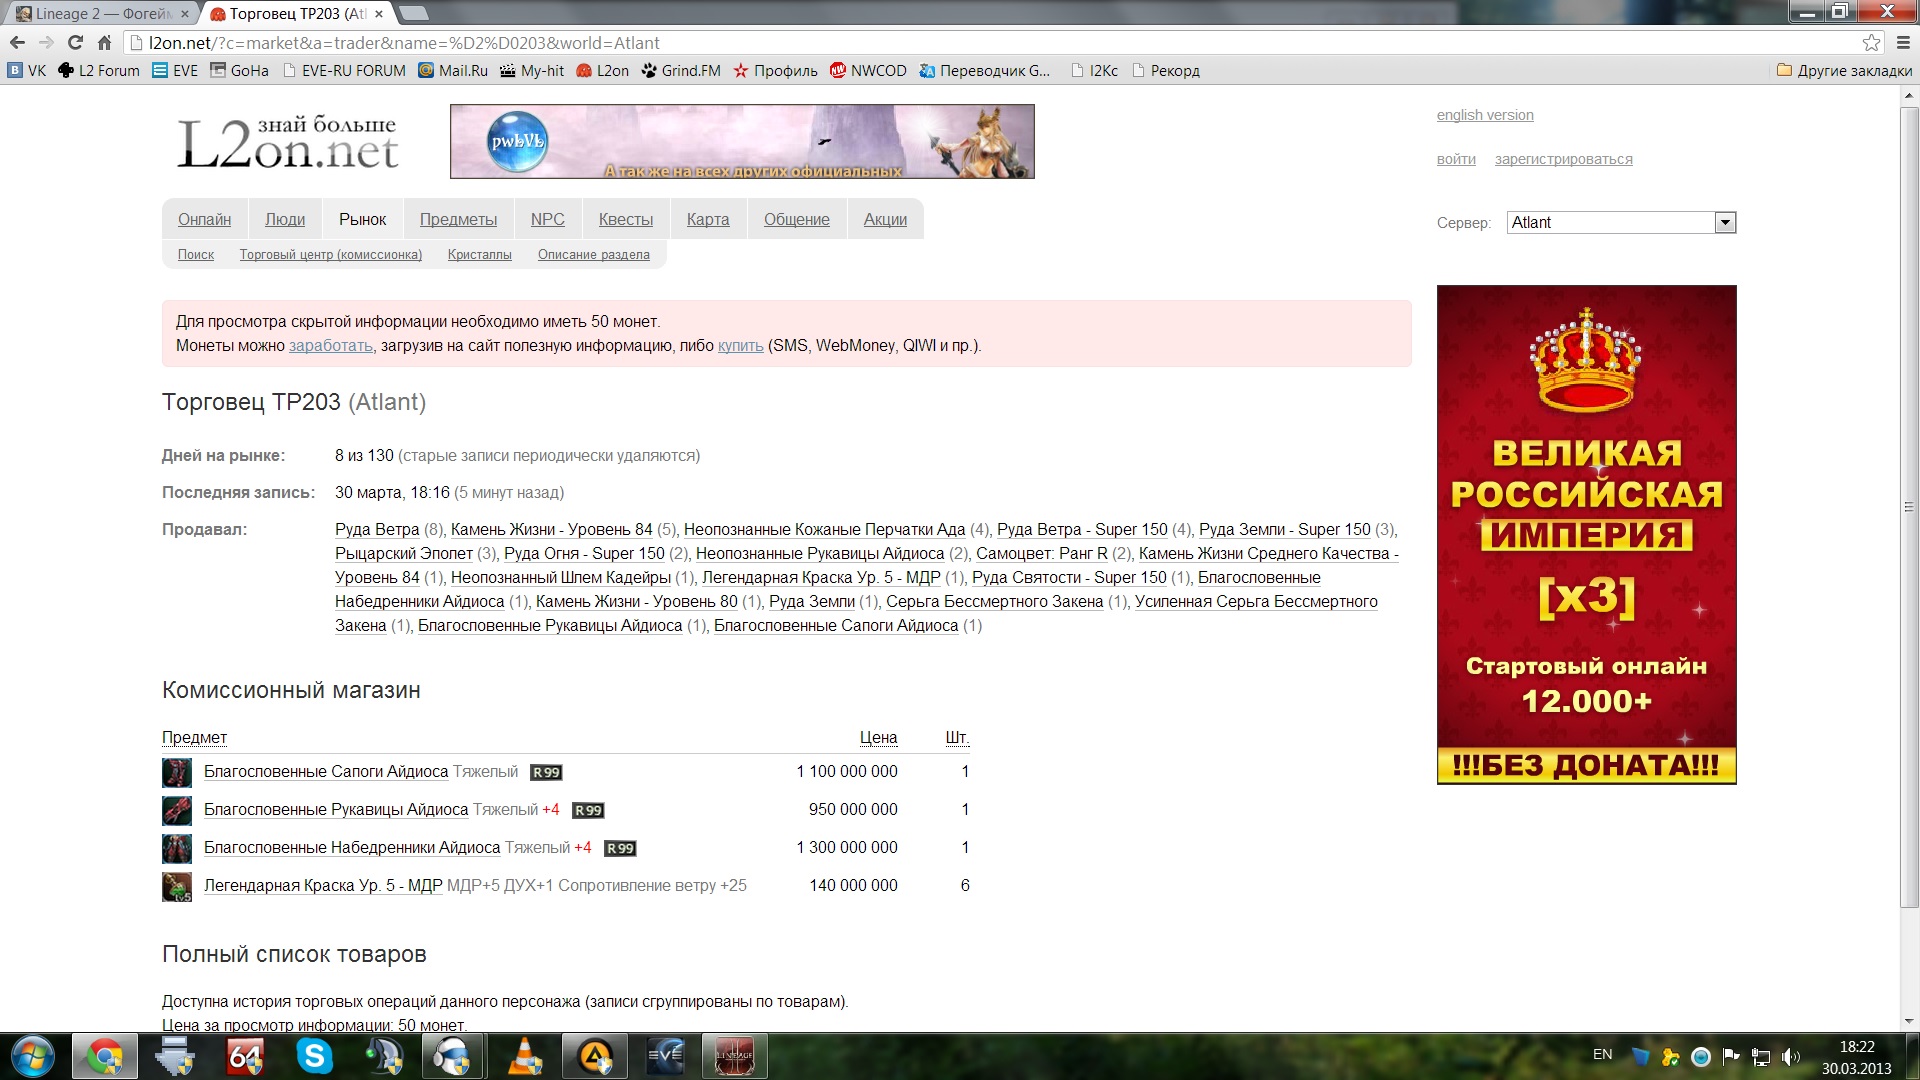This screenshot has height=1080, width=1920.
Task: Switch to Lineage 2 Форейн tab
Action: pos(100,13)
